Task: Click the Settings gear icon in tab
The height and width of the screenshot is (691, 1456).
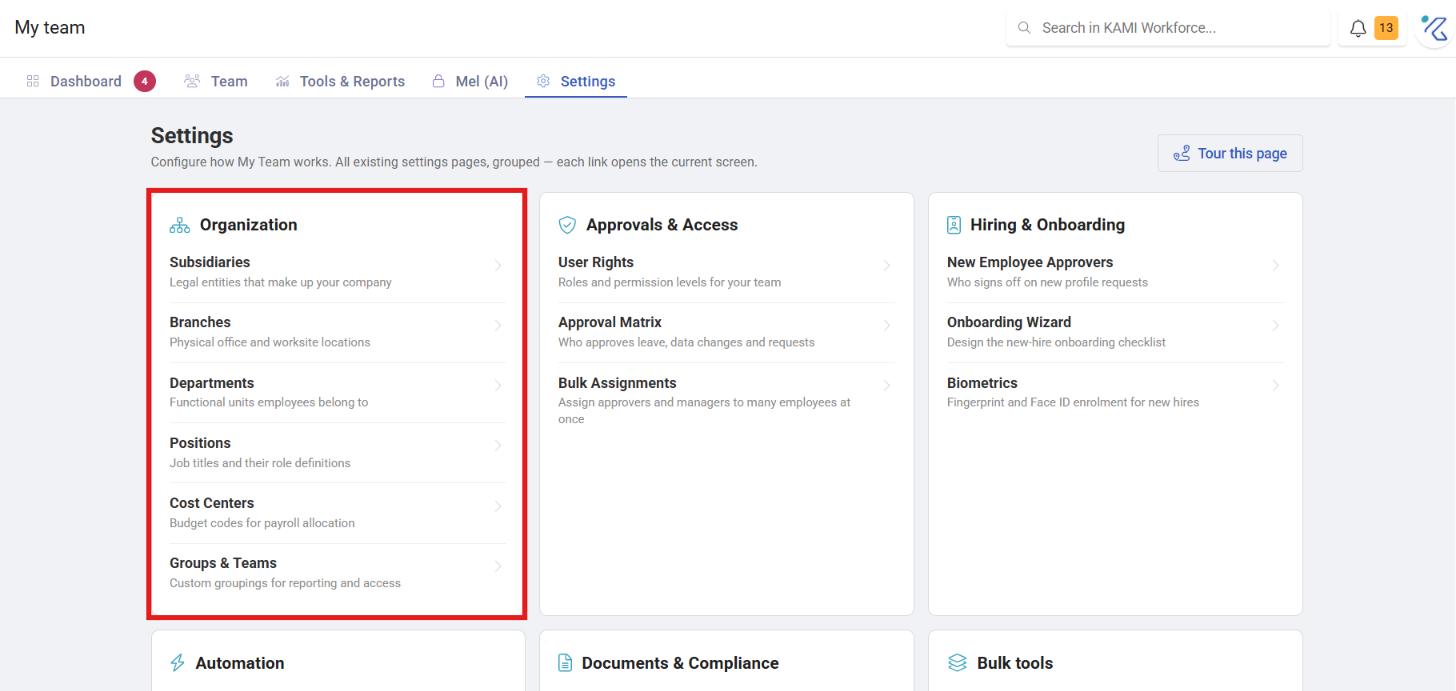Action: (x=543, y=81)
